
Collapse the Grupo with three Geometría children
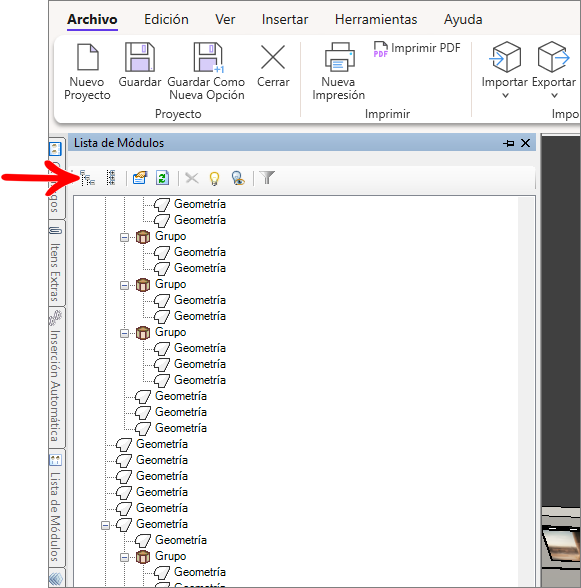coord(124,333)
